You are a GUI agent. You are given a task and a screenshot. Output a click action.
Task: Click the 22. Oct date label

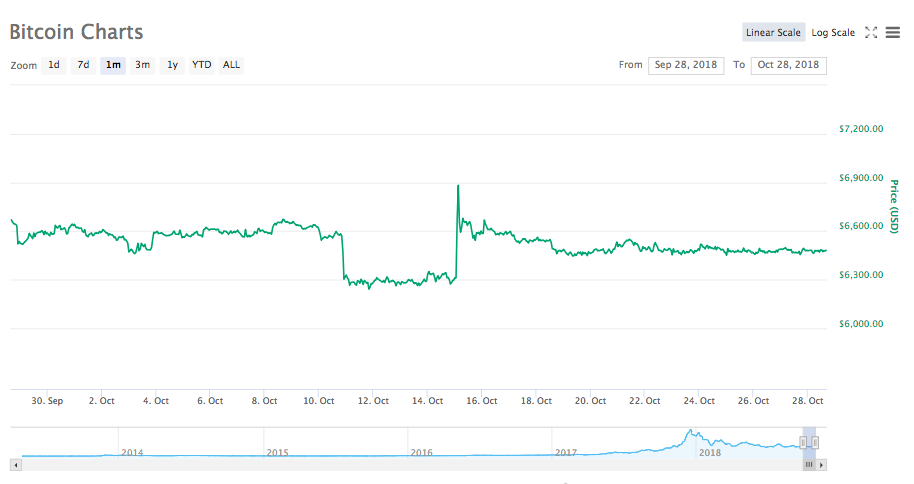[645, 401]
